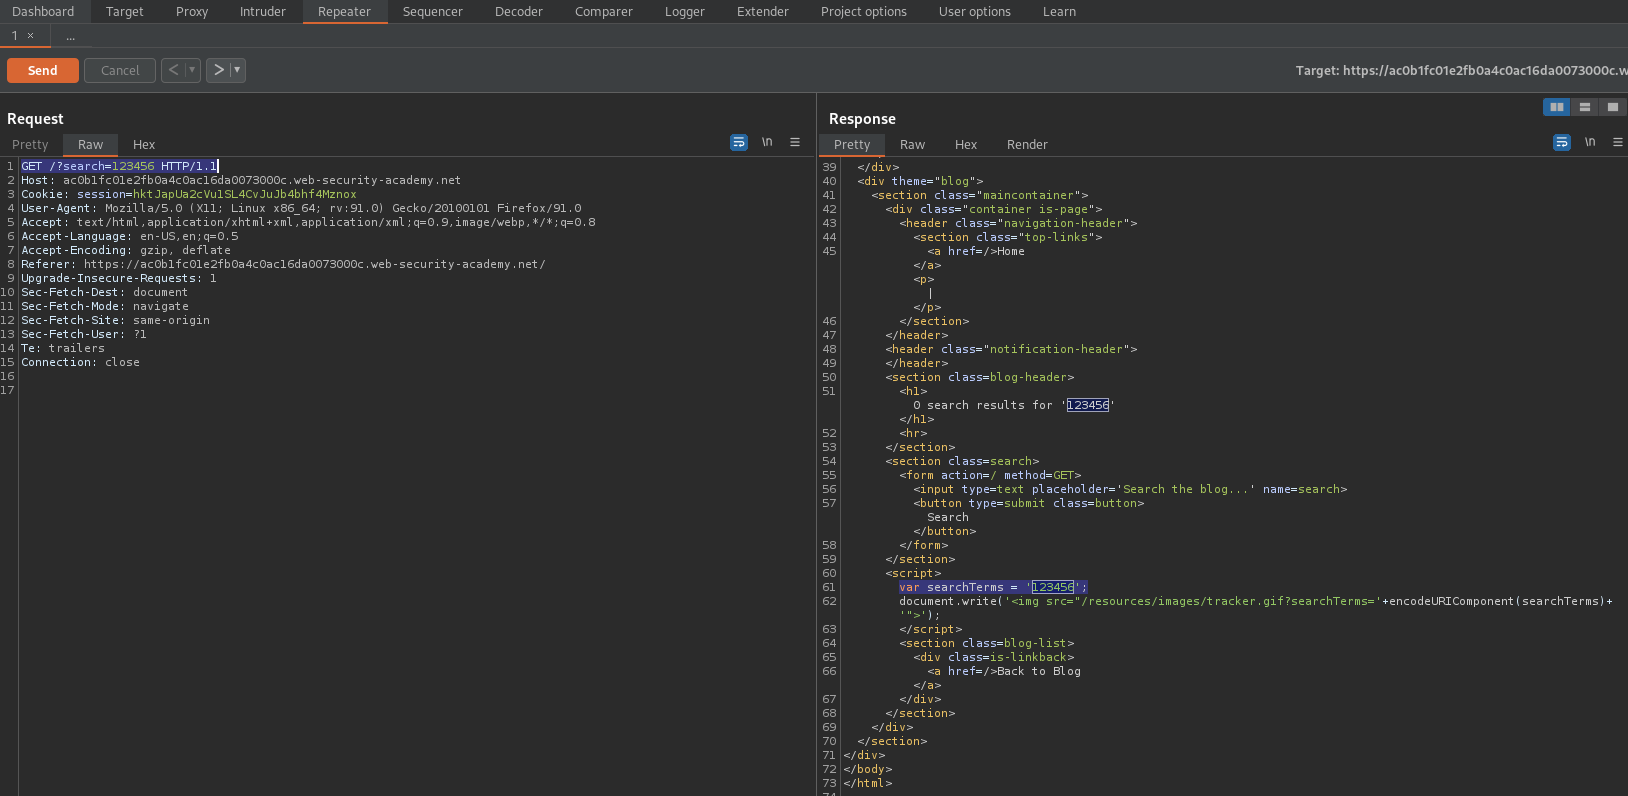Image resolution: width=1628 pixels, height=796 pixels.
Task: Select the Repeater main tab
Action: [345, 12]
